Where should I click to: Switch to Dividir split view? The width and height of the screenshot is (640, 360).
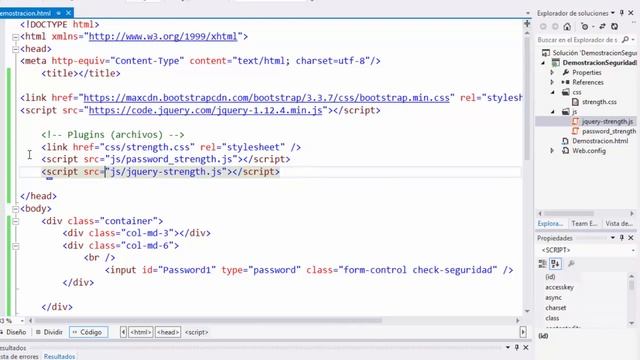(49, 332)
